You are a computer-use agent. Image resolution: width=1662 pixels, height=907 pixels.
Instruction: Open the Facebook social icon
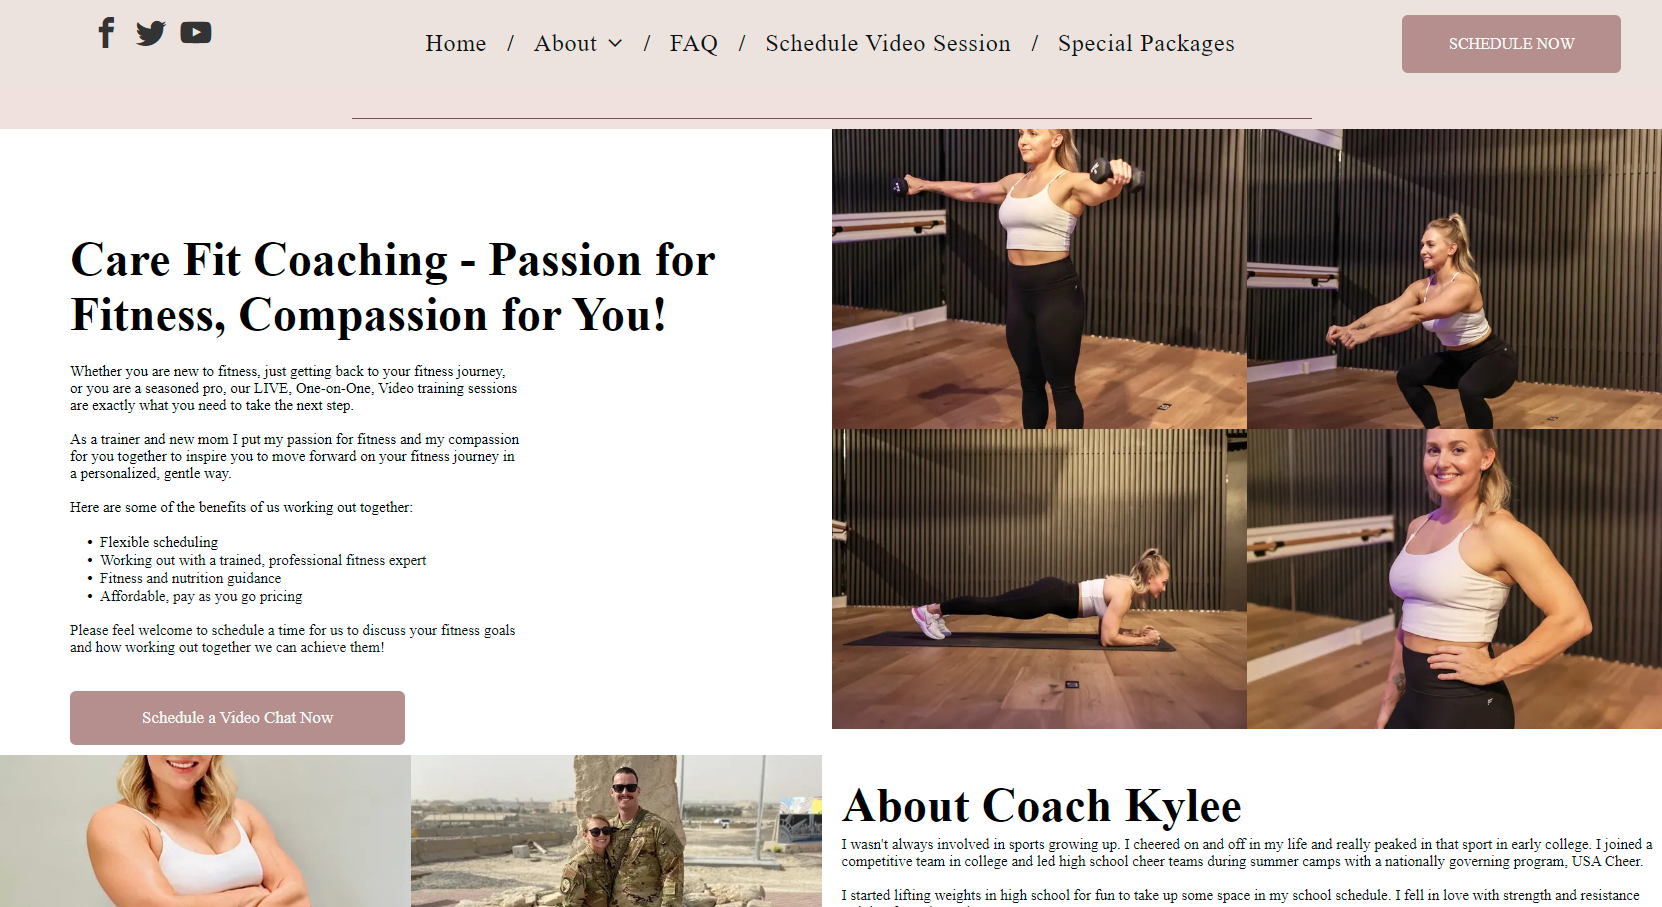tap(106, 32)
